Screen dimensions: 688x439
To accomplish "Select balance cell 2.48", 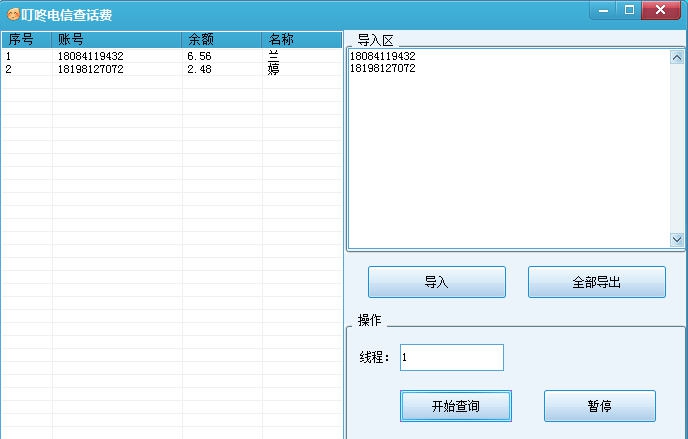I will click(x=199, y=69).
